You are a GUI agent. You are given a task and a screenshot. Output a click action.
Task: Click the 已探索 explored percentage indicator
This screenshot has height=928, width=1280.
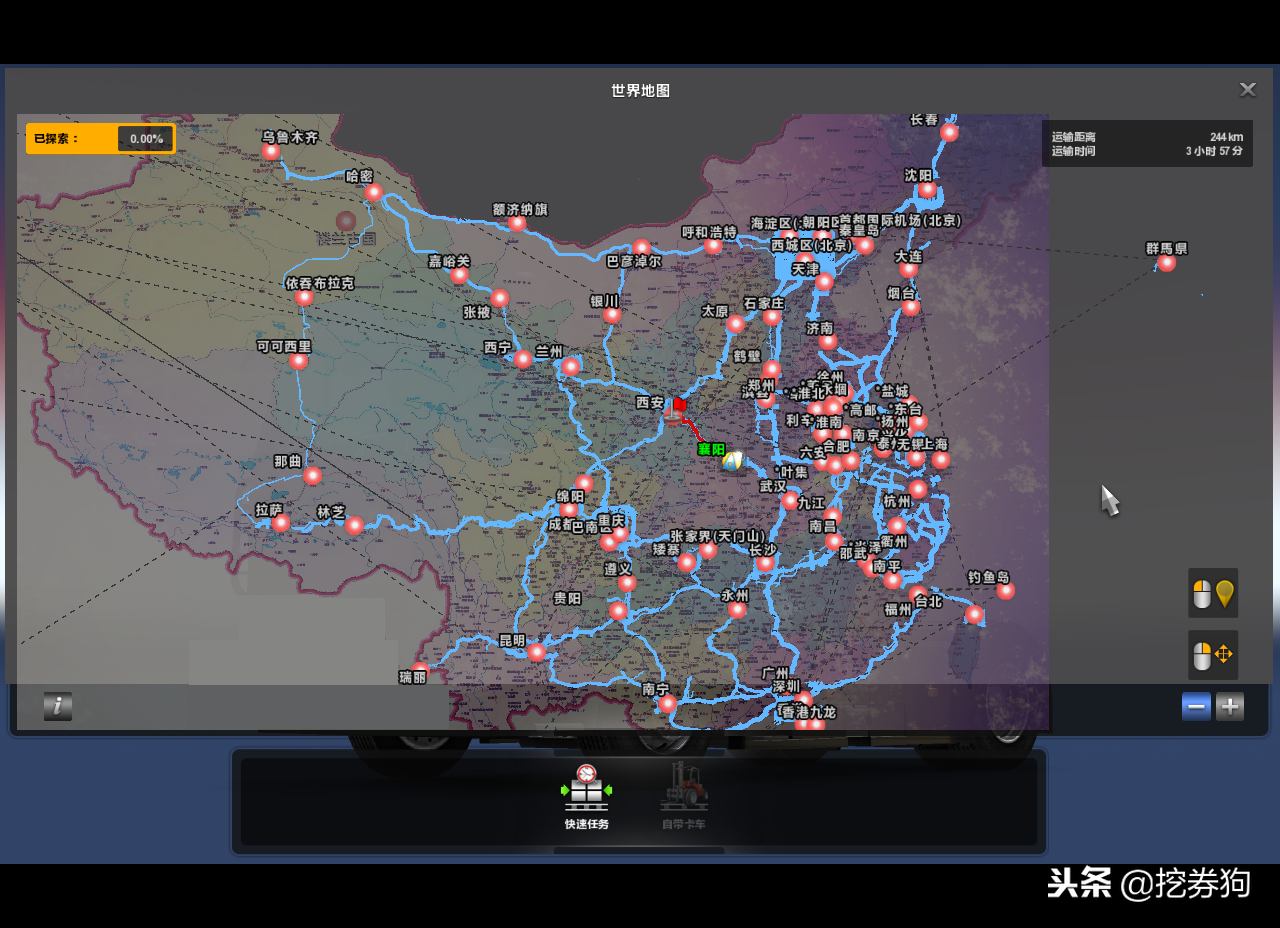click(x=101, y=139)
